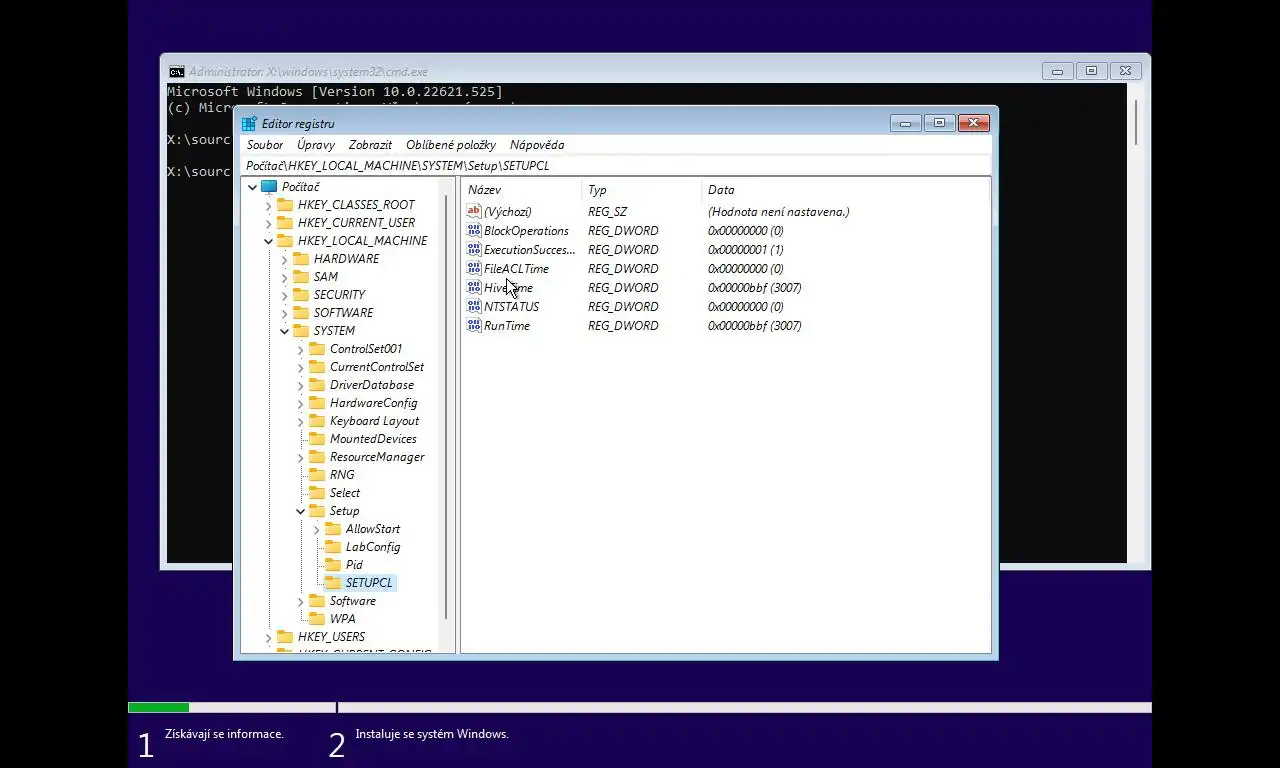The height and width of the screenshot is (768, 1280).
Task: Expand the SOFTWARE key arrow
Action: coord(284,313)
